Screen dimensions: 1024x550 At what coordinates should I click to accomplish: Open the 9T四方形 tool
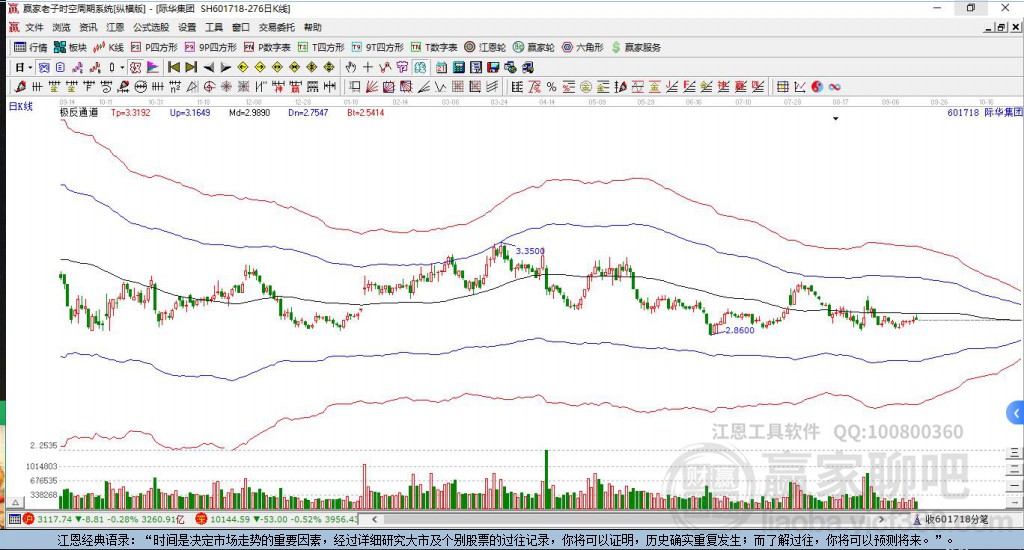coord(377,47)
